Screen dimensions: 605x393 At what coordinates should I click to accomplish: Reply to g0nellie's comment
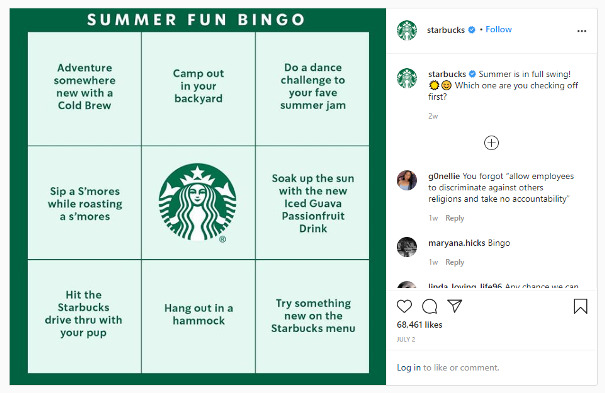tap(455, 218)
